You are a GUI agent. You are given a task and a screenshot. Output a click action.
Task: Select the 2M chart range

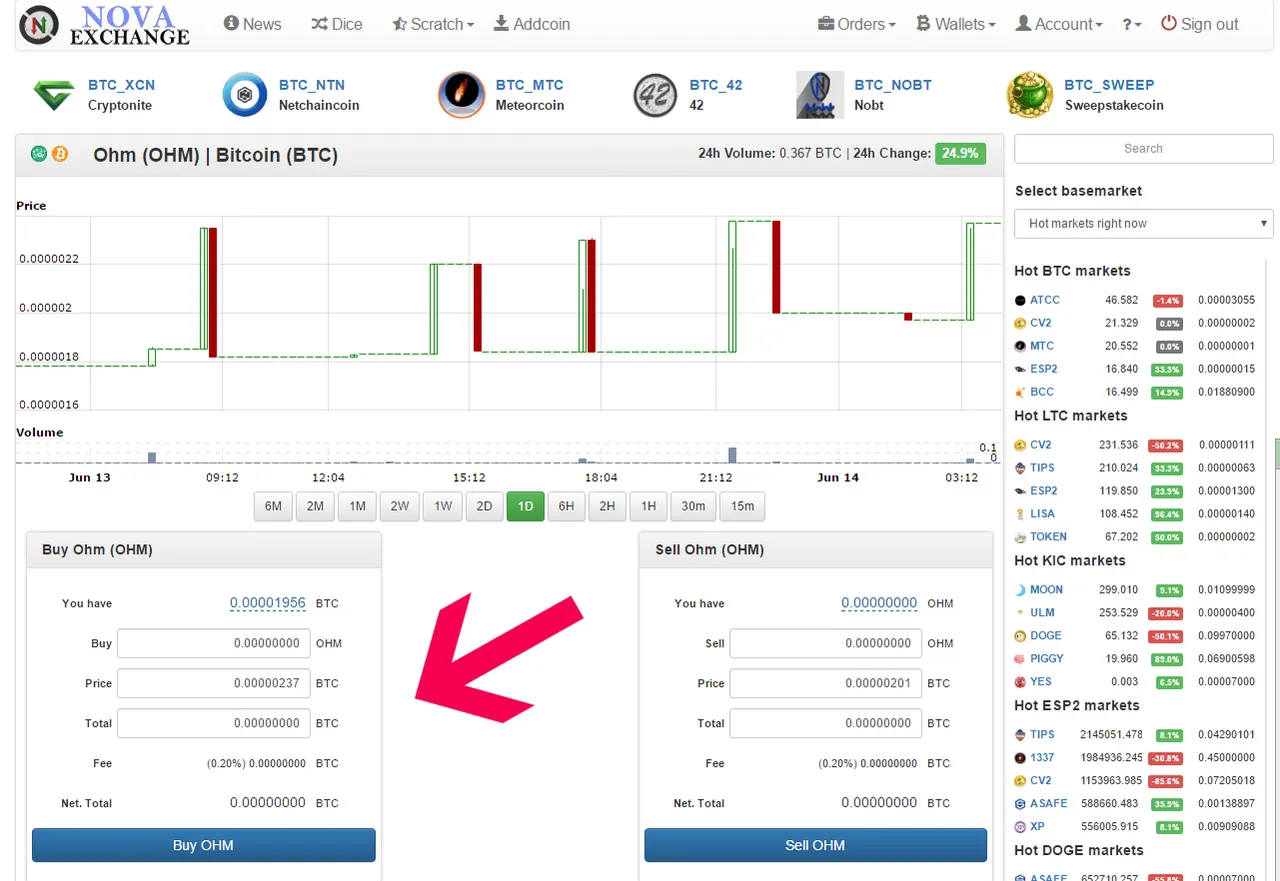[315, 506]
